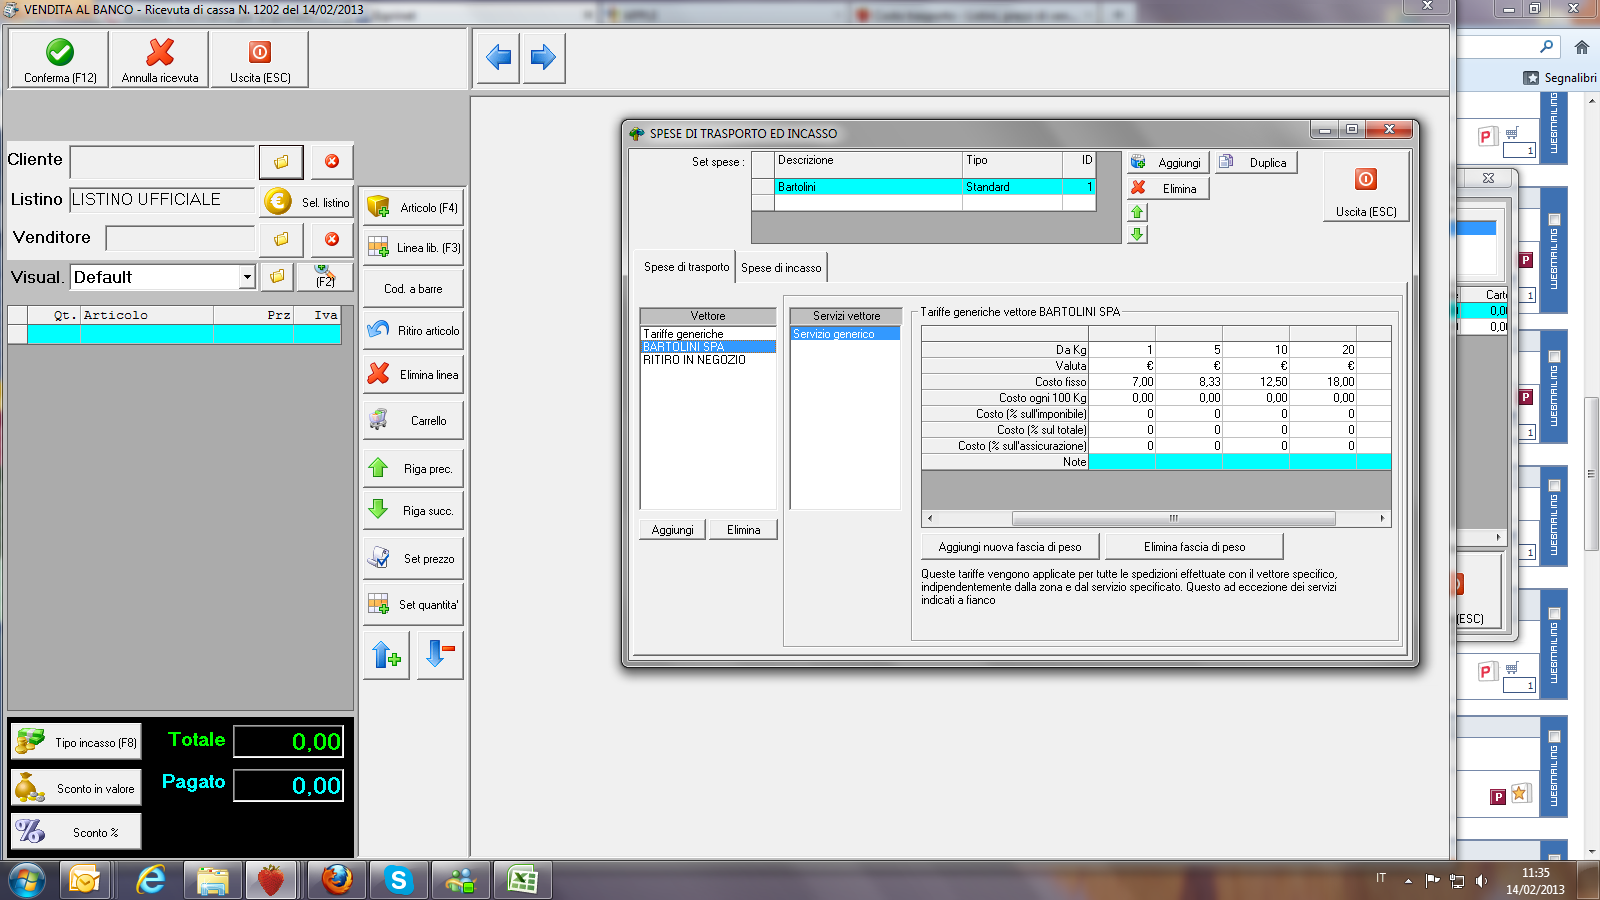The height and width of the screenshot is (900, 1600).
Task: Click Cod. a barre button
Action: pos(413,289)
